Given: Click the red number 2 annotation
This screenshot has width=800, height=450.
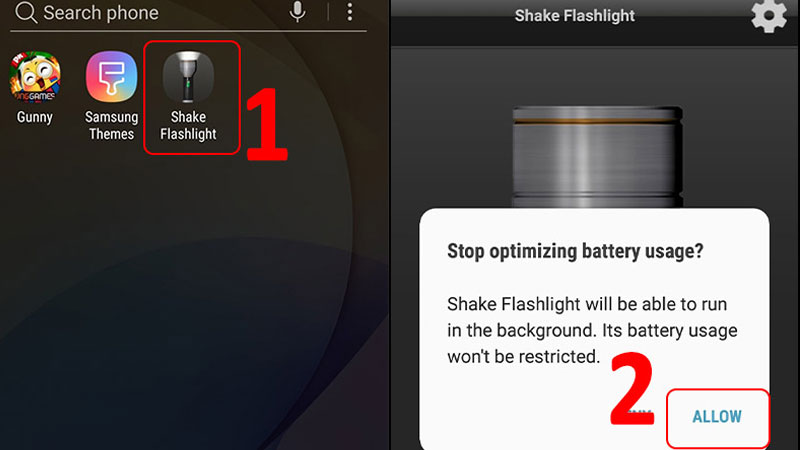Looking at the screenshot, I should point(632,389).
